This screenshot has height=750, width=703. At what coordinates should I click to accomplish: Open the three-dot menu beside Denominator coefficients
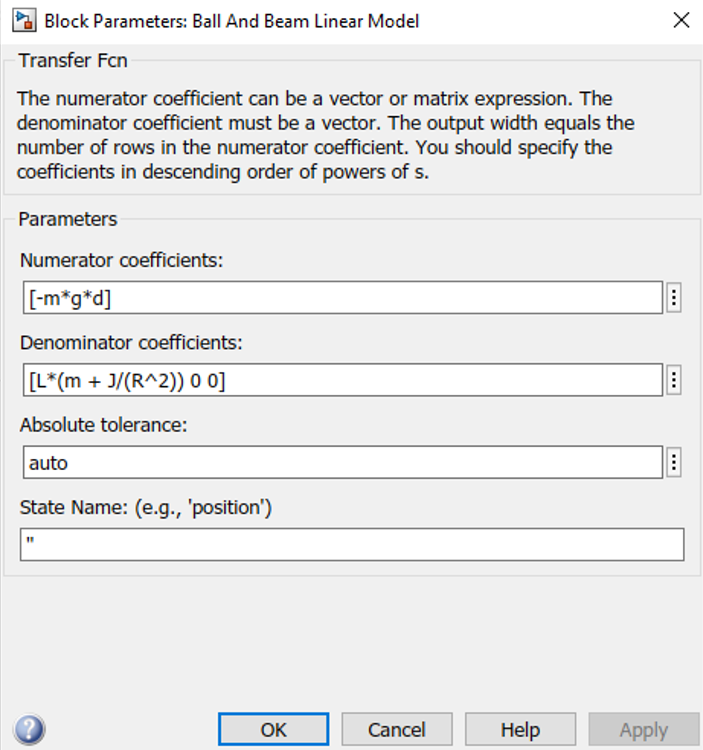tap(674, 380)
